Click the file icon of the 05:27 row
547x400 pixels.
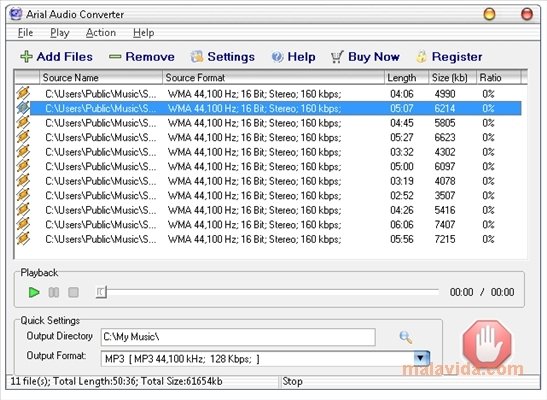pyautogui.click(x=23, y=137)
